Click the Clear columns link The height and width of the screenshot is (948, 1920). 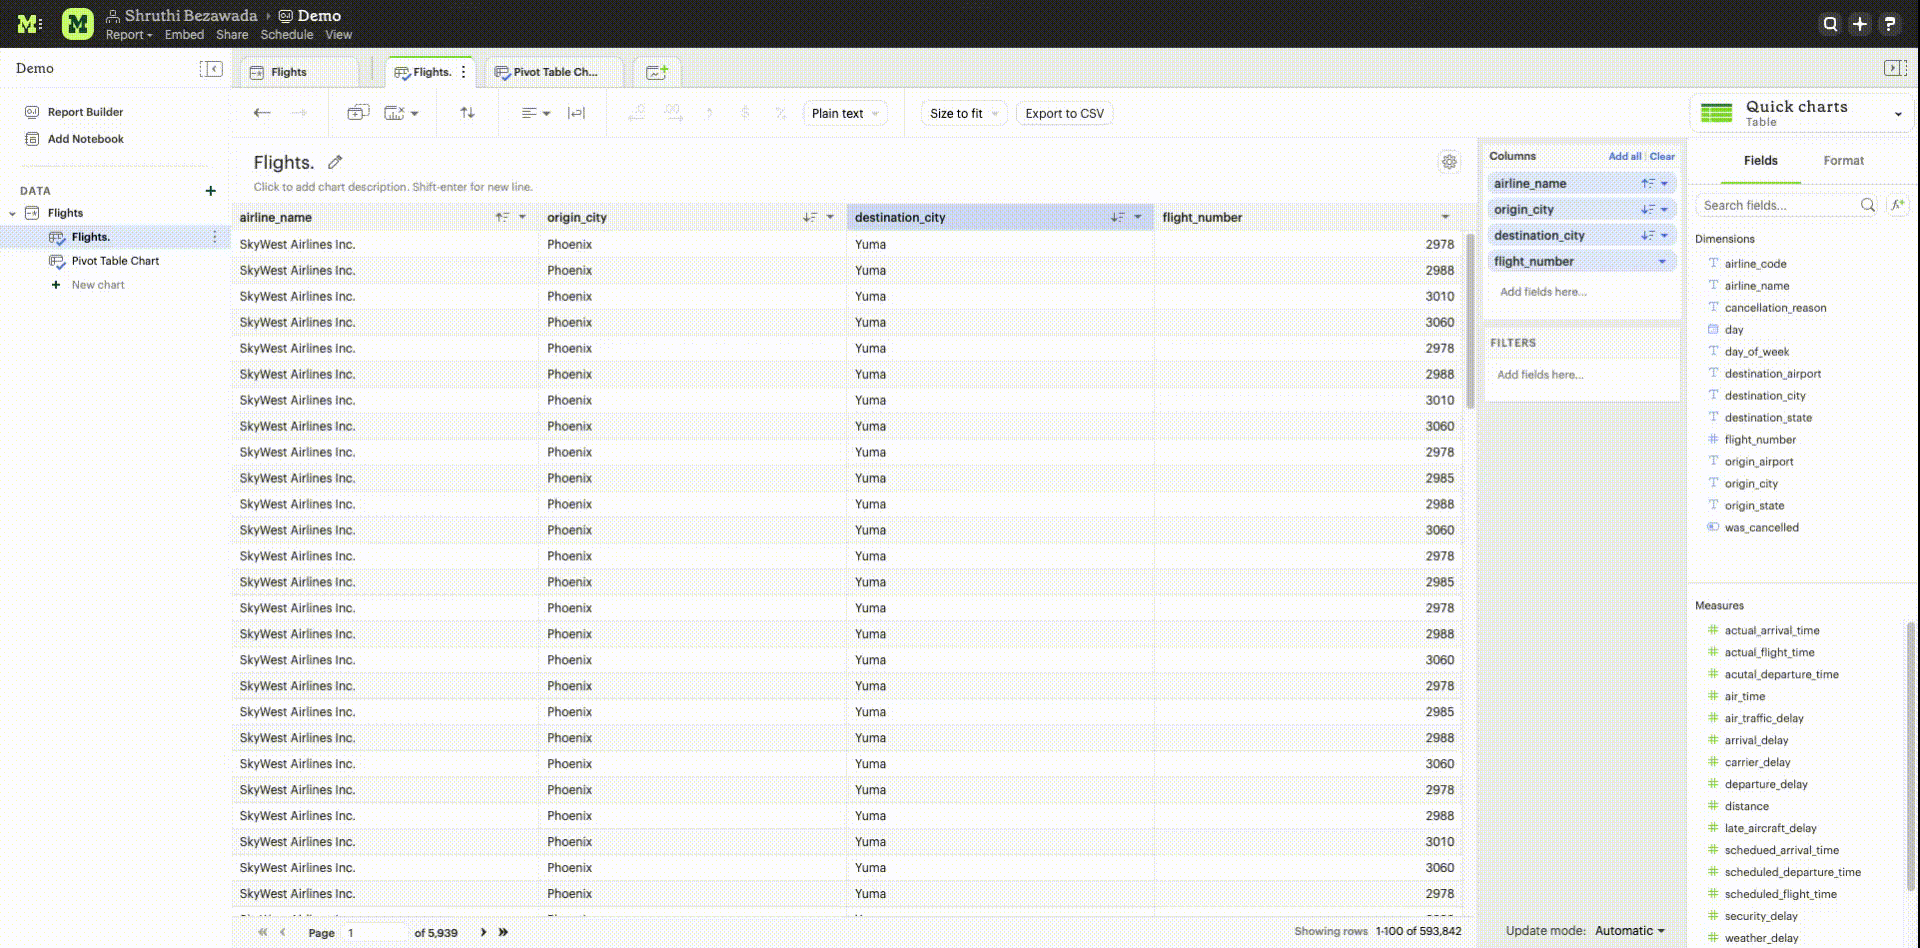click(x=1662, y=156)
